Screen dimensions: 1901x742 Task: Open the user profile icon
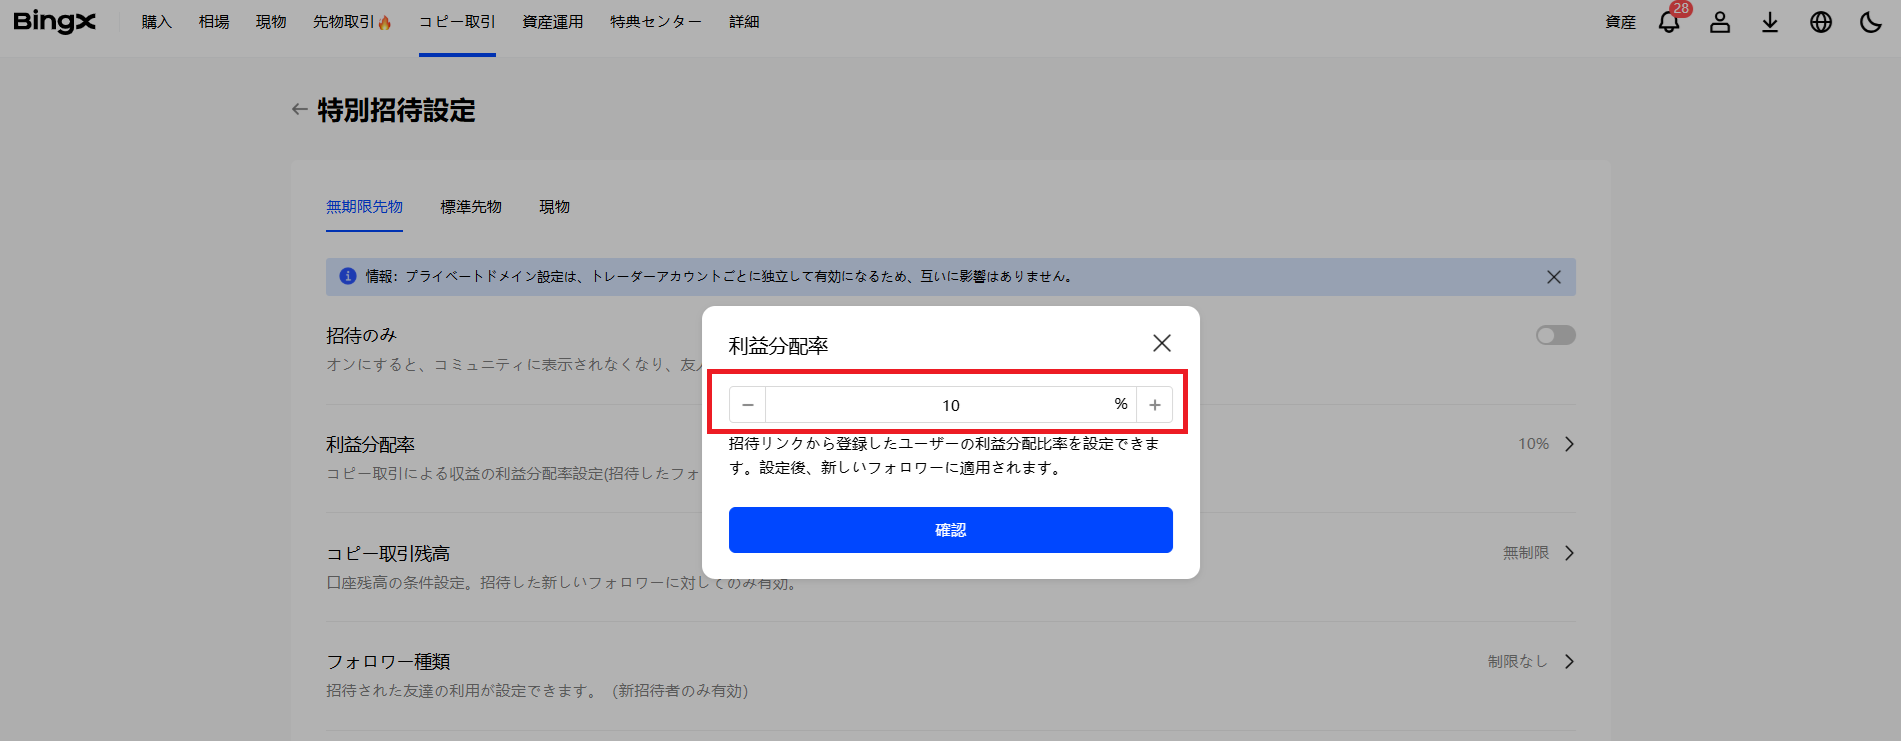point(1719,22)
